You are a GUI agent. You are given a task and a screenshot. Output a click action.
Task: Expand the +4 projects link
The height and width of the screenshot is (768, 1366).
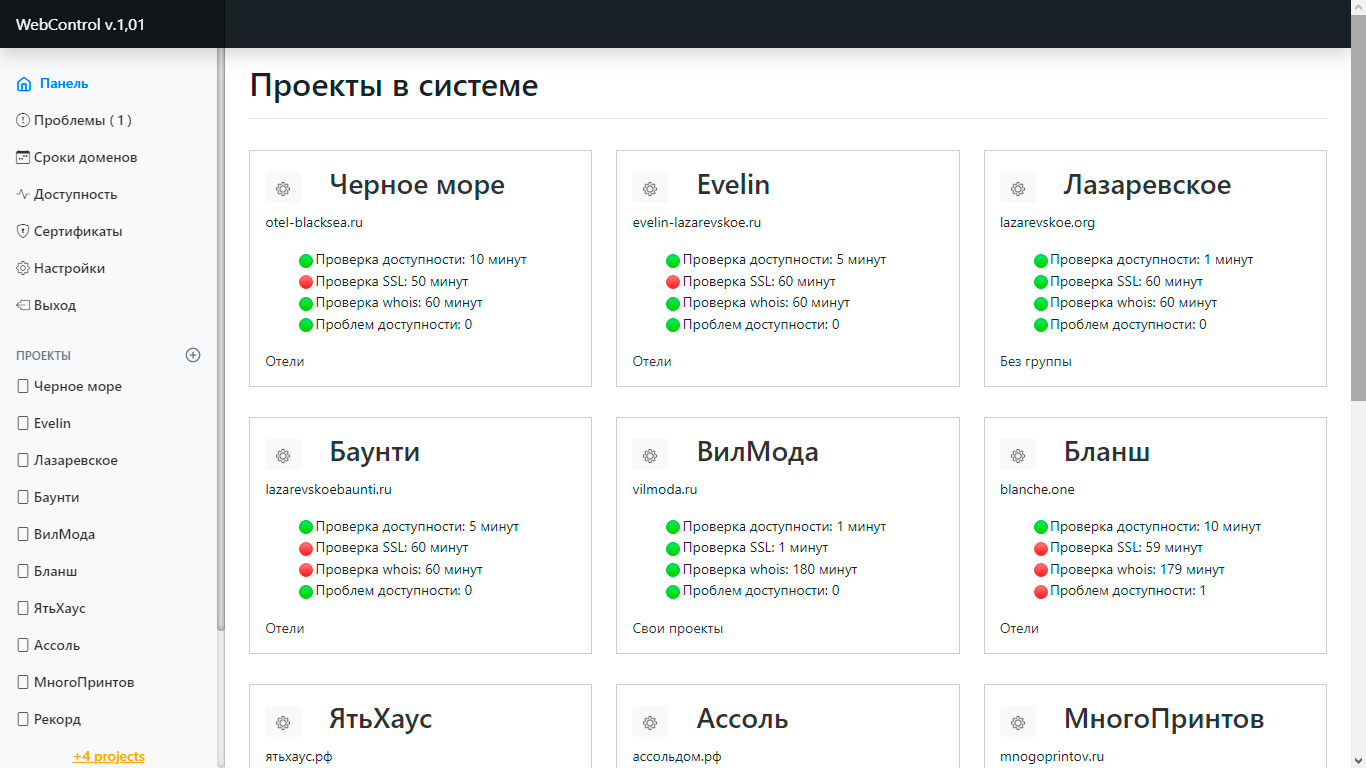click(x=108, y=756)
